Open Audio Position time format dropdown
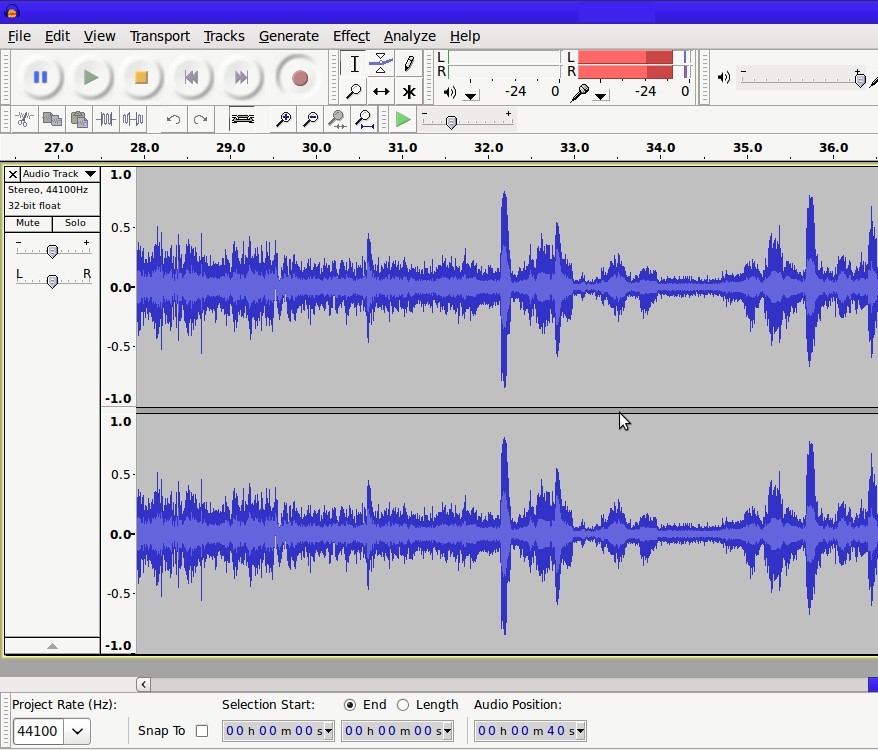878x750 pixels. pos(581,731)
